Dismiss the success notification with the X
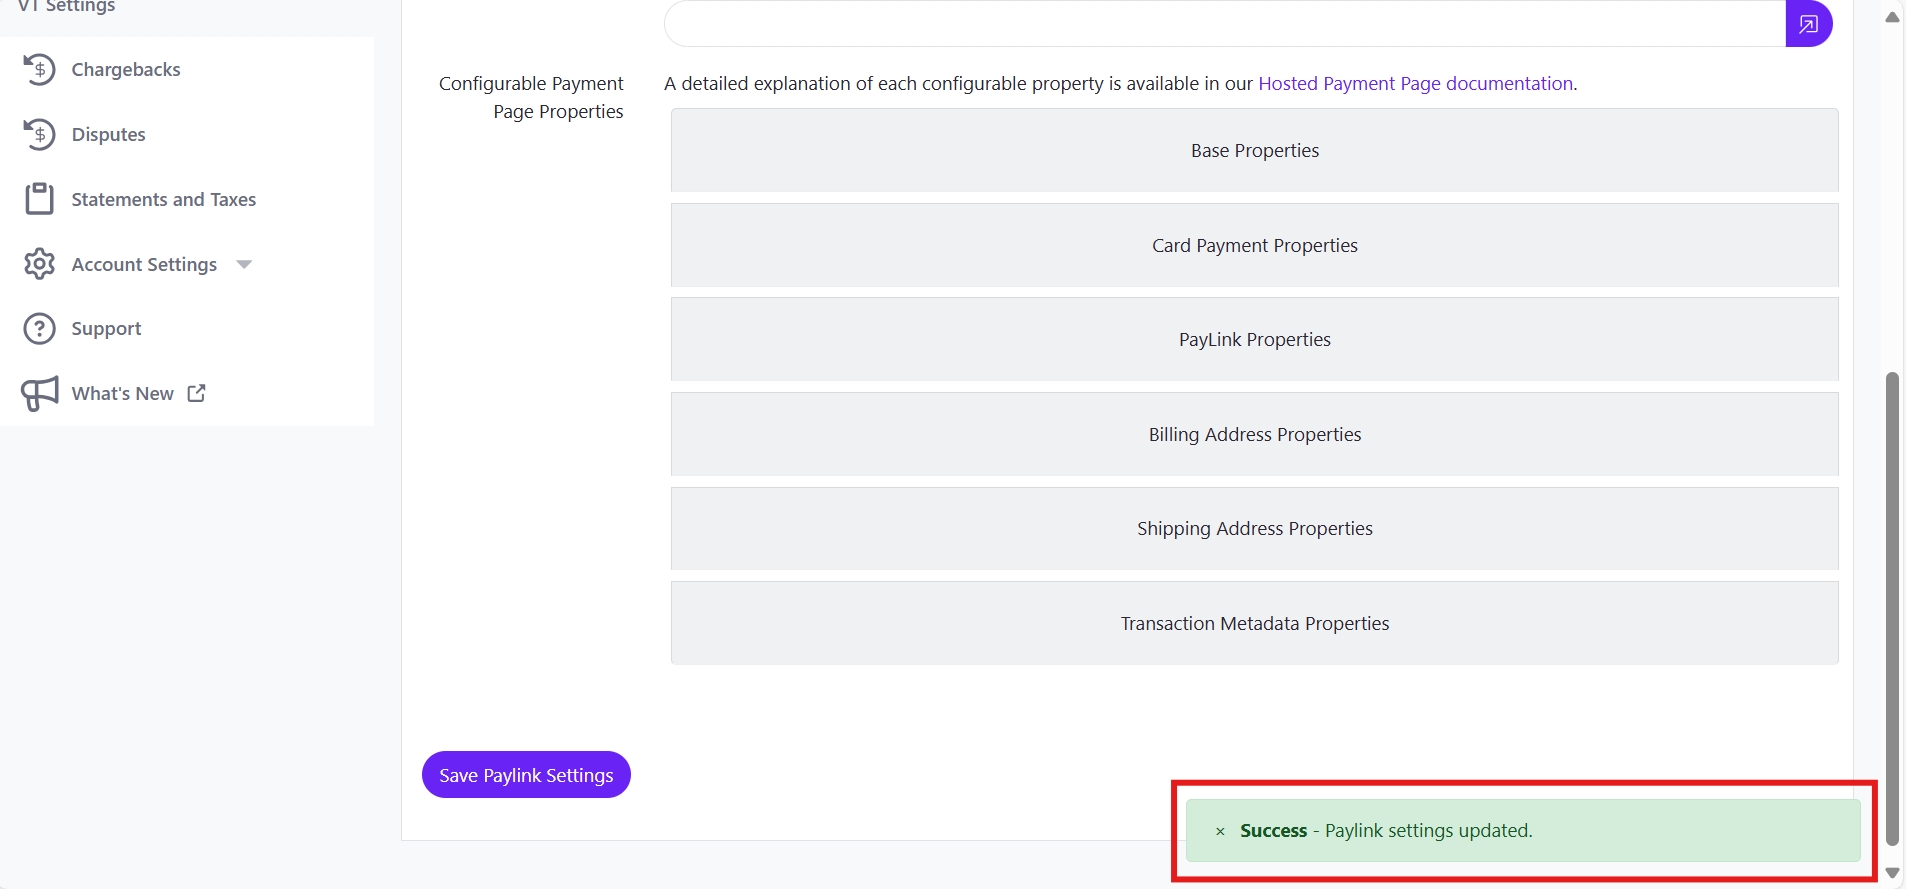 tap(1220, 831)
